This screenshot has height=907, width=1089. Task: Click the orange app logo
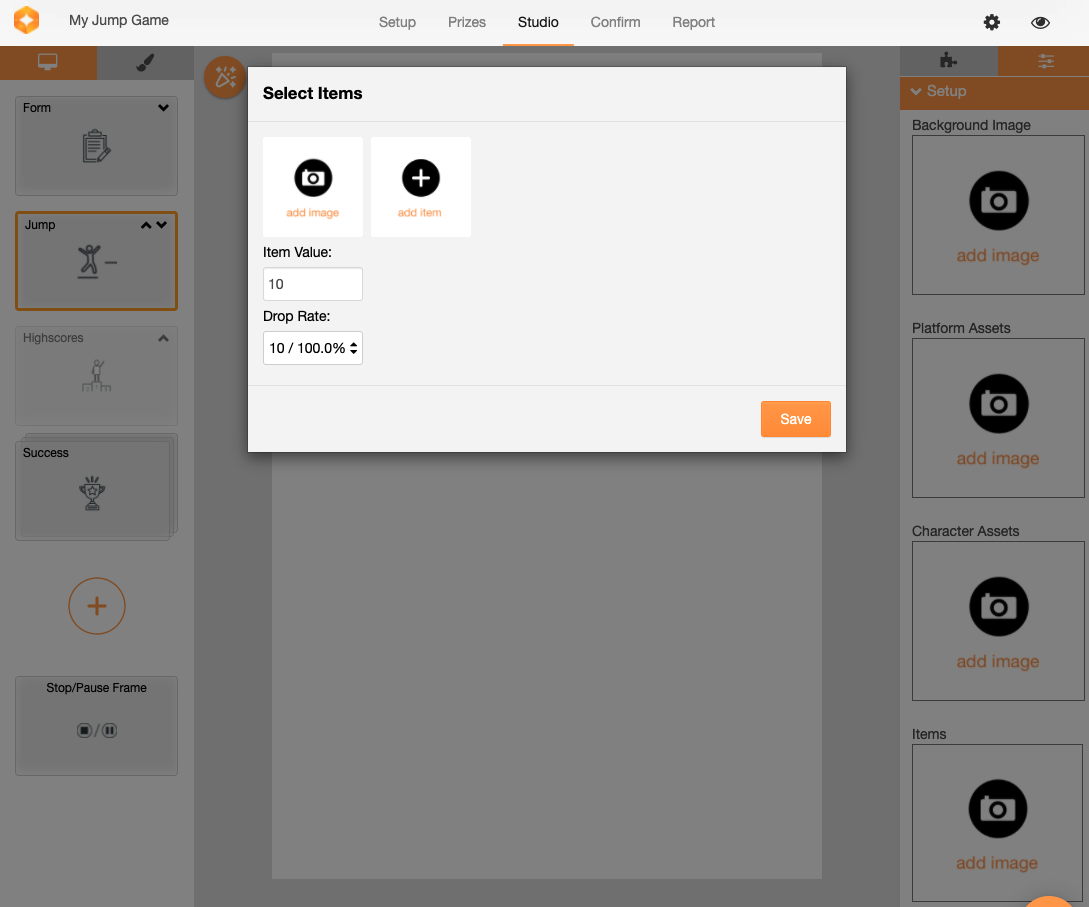coord(27,21)
